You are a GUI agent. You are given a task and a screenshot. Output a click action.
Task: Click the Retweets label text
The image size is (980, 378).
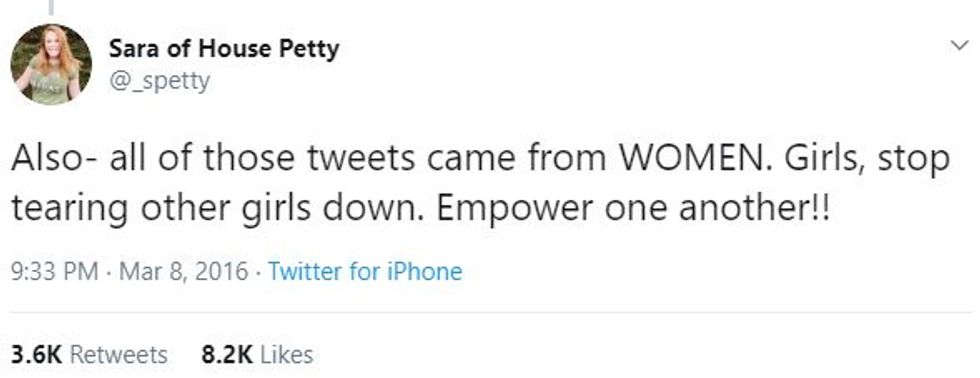point(119,355)
